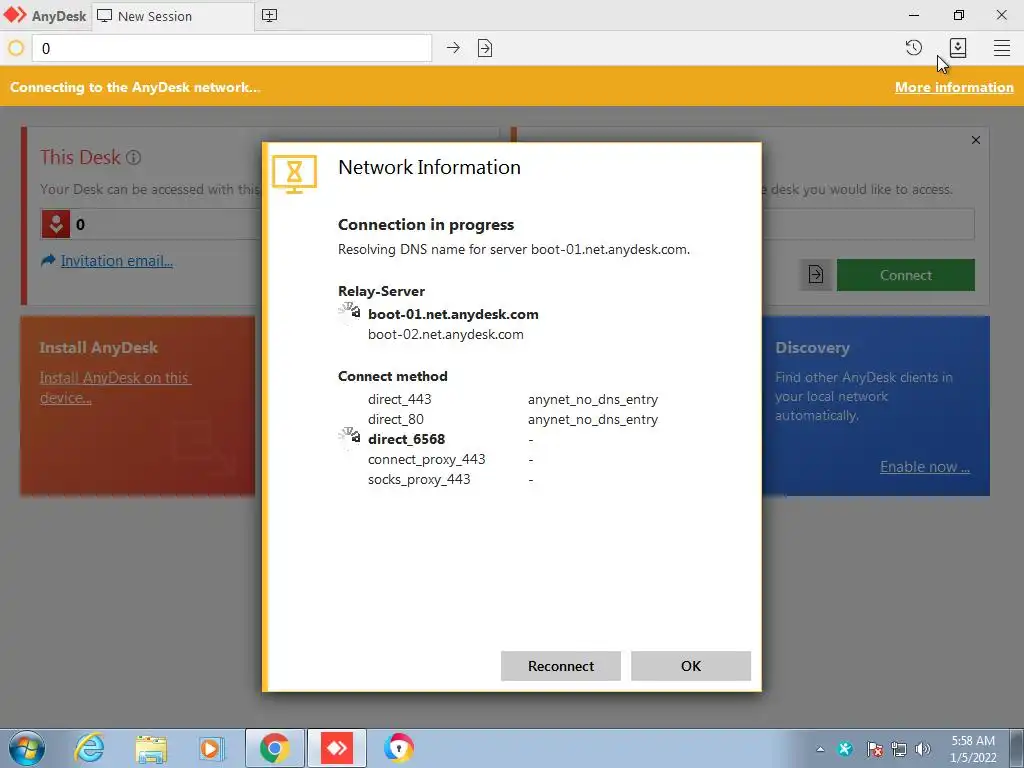The width and height of the screenshot is (1024, 768).
Task: Click Enable now link in Discovery
Action: tap(925, 466)
